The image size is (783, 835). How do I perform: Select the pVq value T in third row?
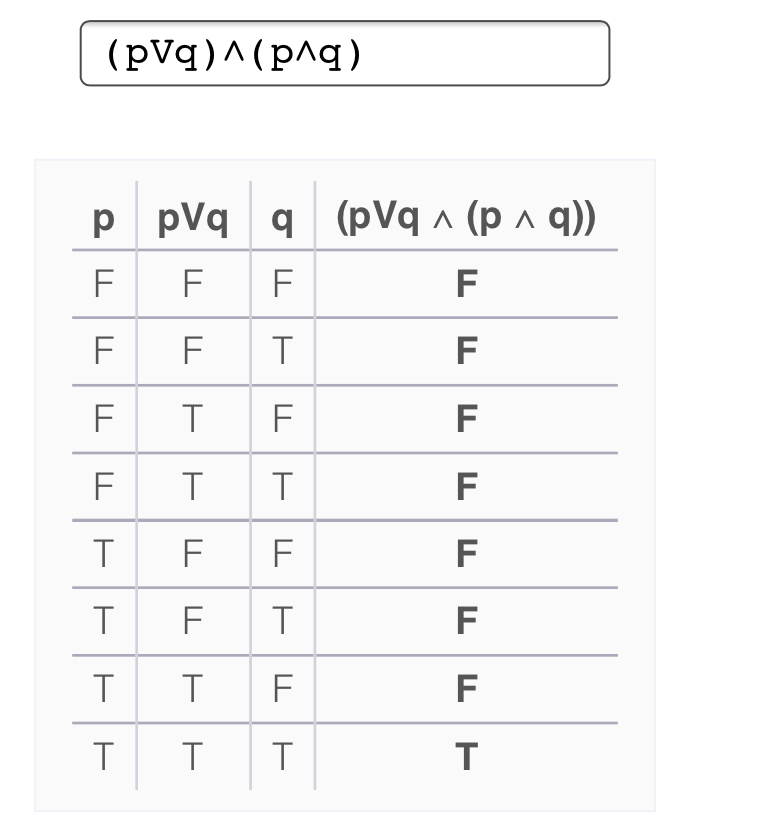[193, 420]
